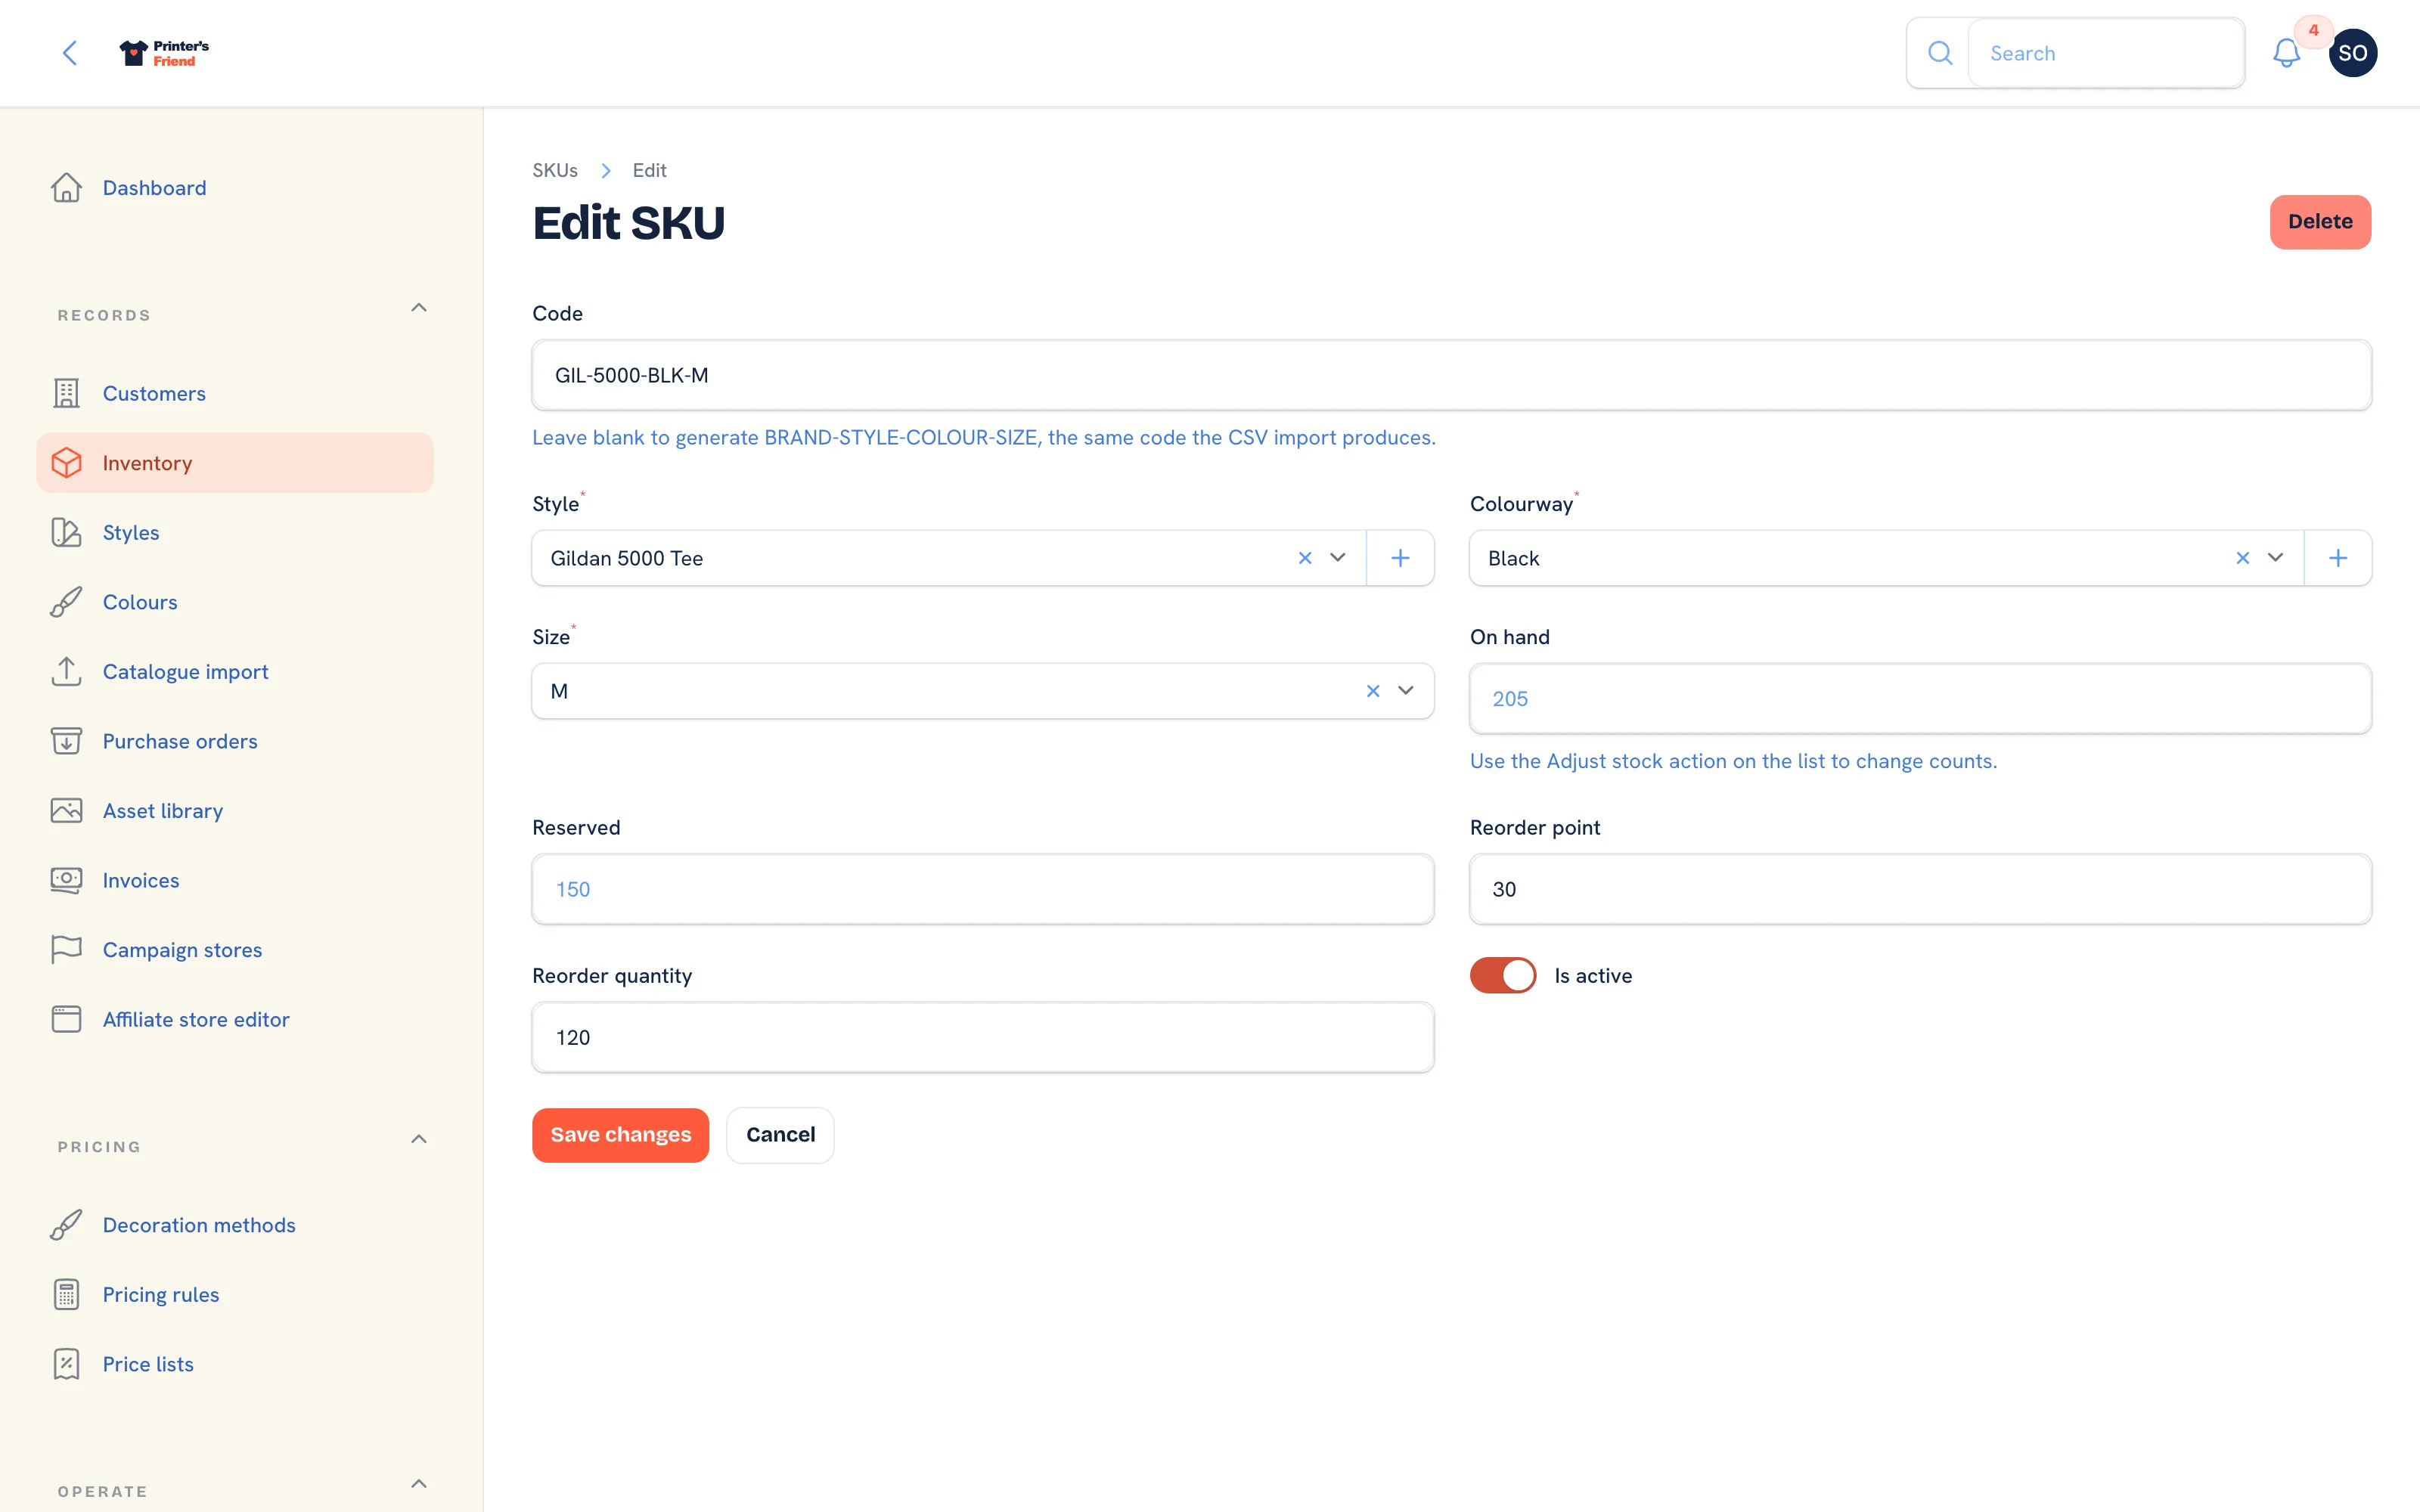This screenshot has width=2420, height=1512.
Task: Collapse the Pricing sidebar section
Action: tap(419, 1140)
